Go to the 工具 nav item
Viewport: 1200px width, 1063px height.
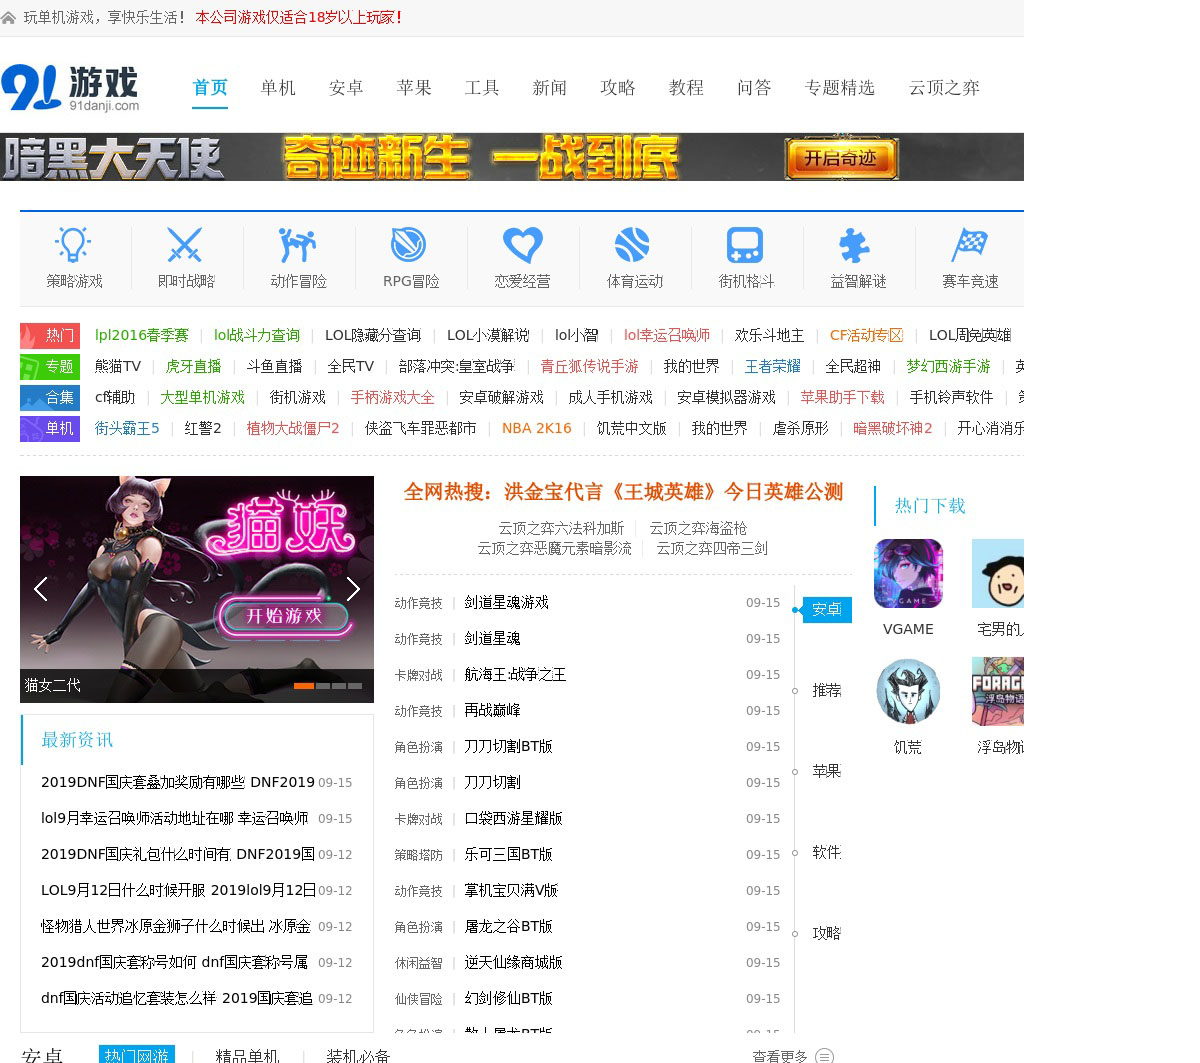tap(482, 88)
